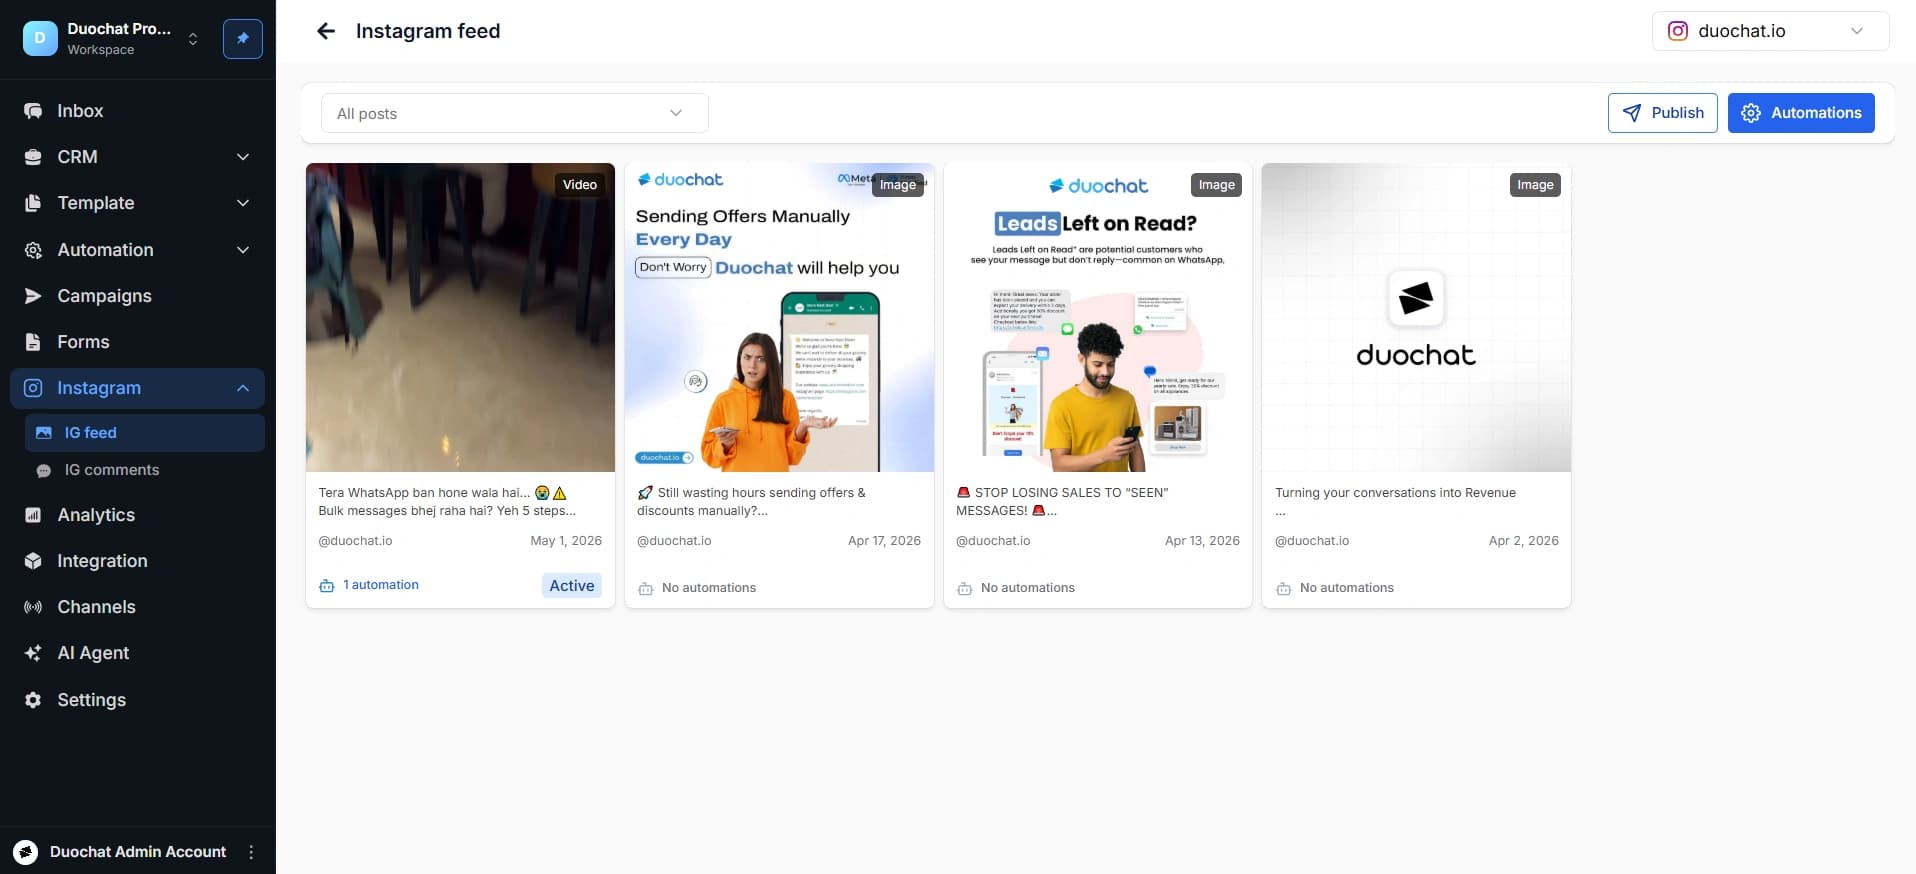Click the Duochat Admin Account avatar
The image size is (1916, 874).
coord(26,852)
